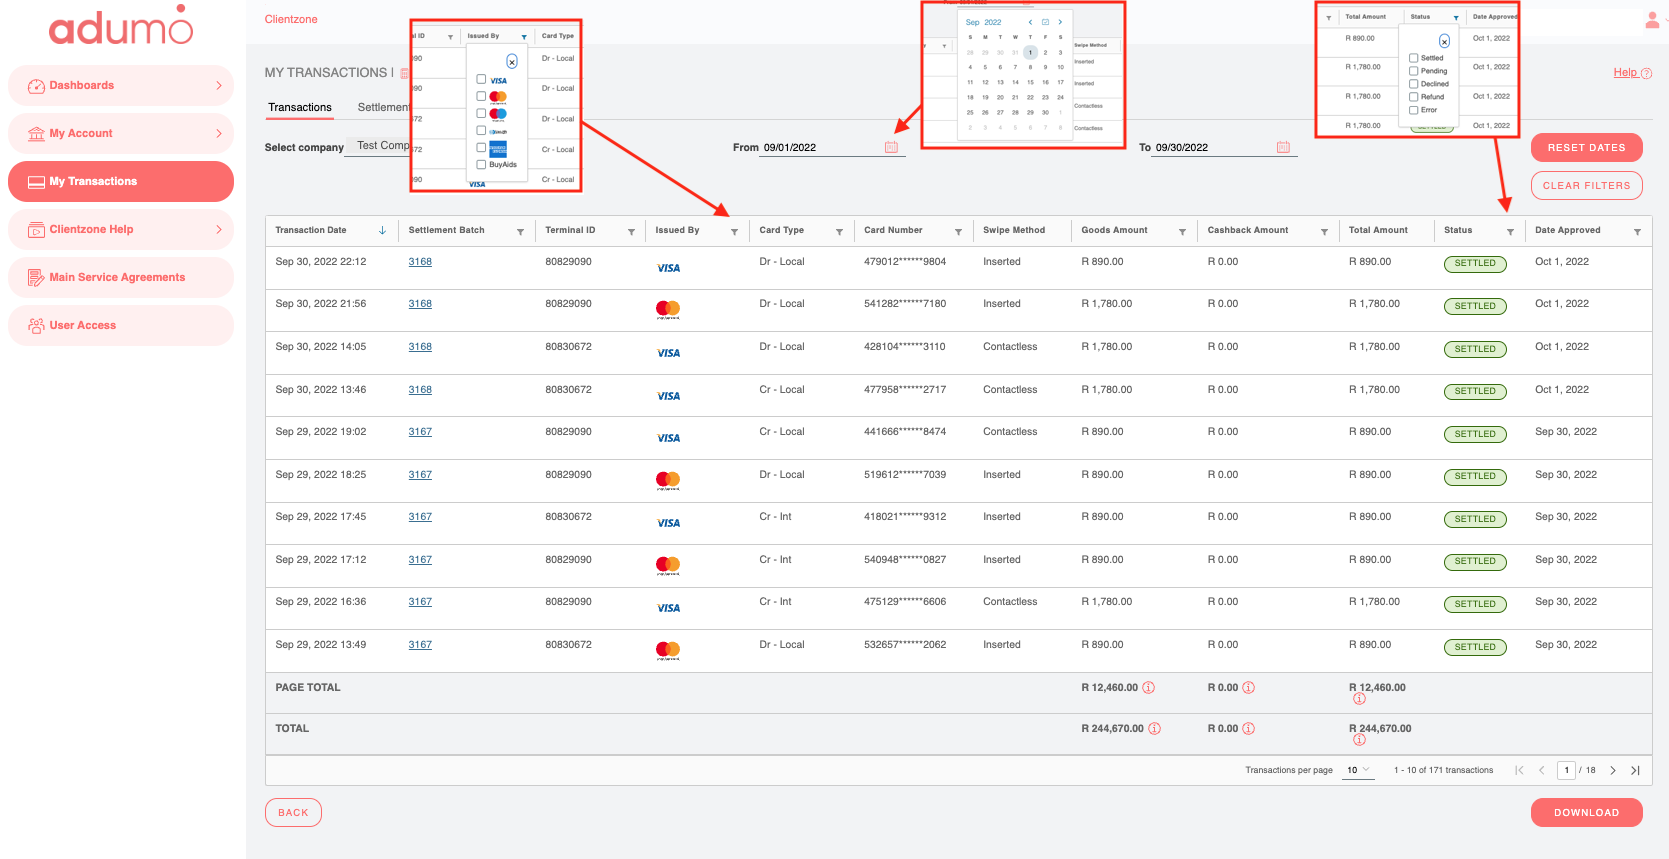Open Clientzone Help in the sidebar
Image resolution: width=1669 pixels, height=859 pixels.
[x=121, y=230]
